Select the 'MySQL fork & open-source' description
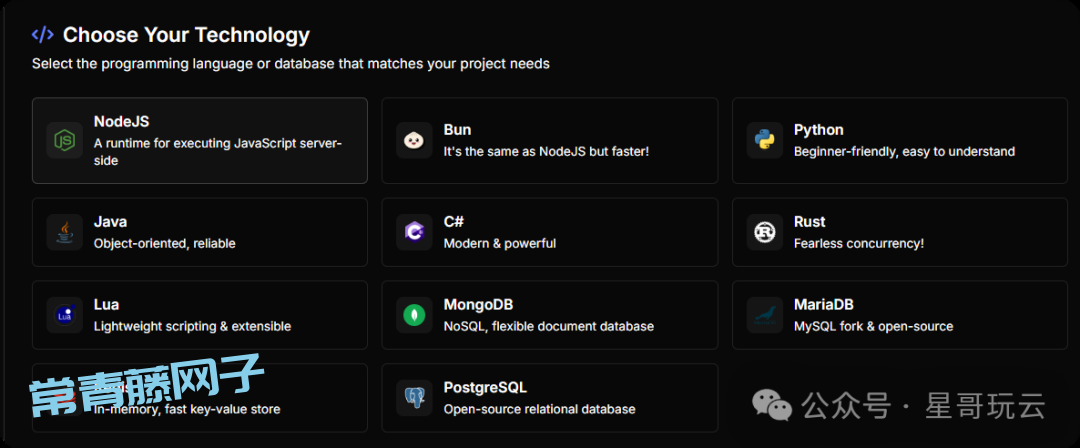1080x448 pixels. (873, 326)
